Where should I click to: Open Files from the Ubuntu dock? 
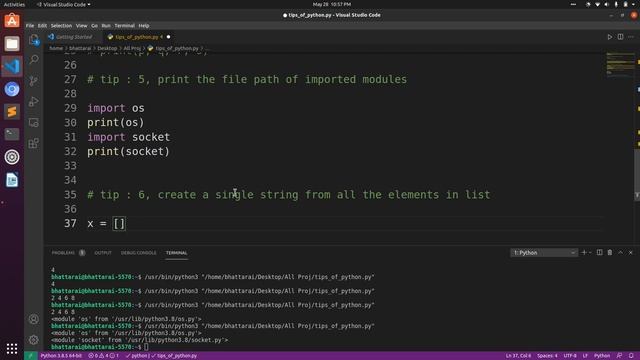(x=12, y=43)
